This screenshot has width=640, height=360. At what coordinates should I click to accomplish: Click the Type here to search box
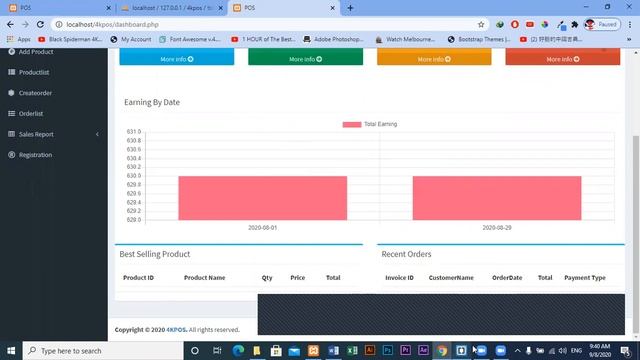pyautogui.click(x=103, y=351)
